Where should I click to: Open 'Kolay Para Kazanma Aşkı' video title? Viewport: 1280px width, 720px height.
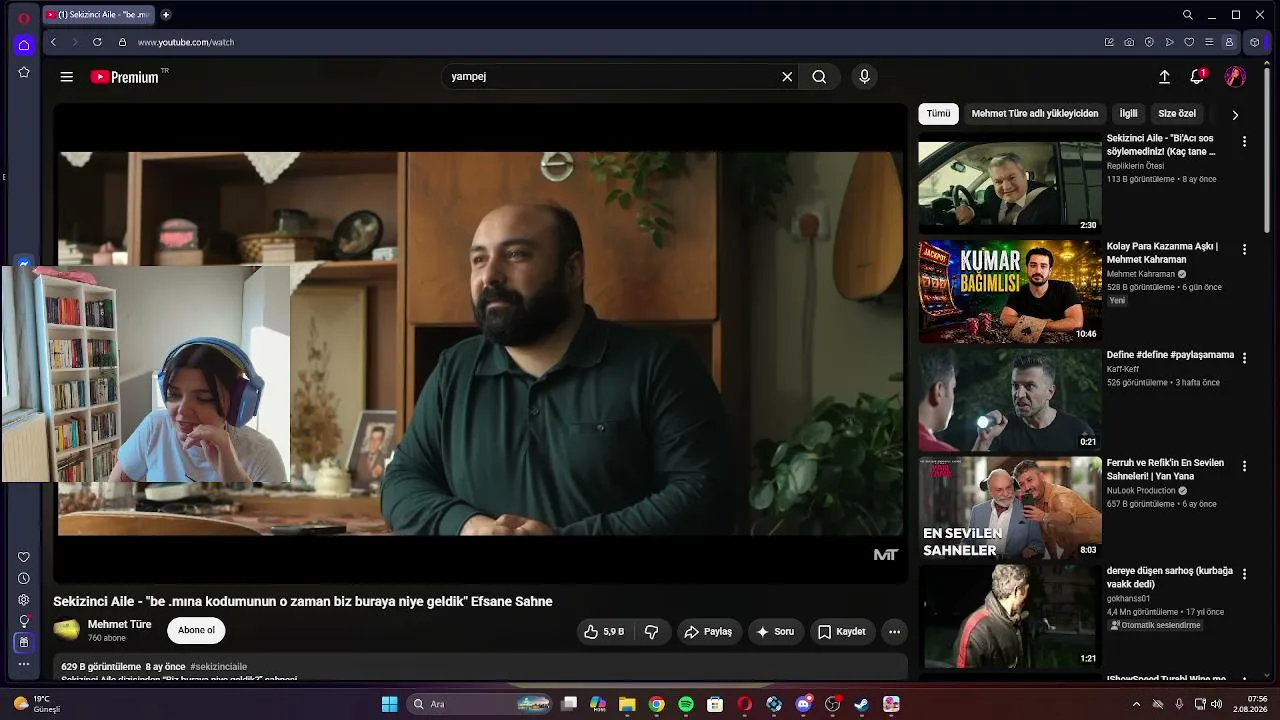pyautogui.click(x=1162, y=253)
